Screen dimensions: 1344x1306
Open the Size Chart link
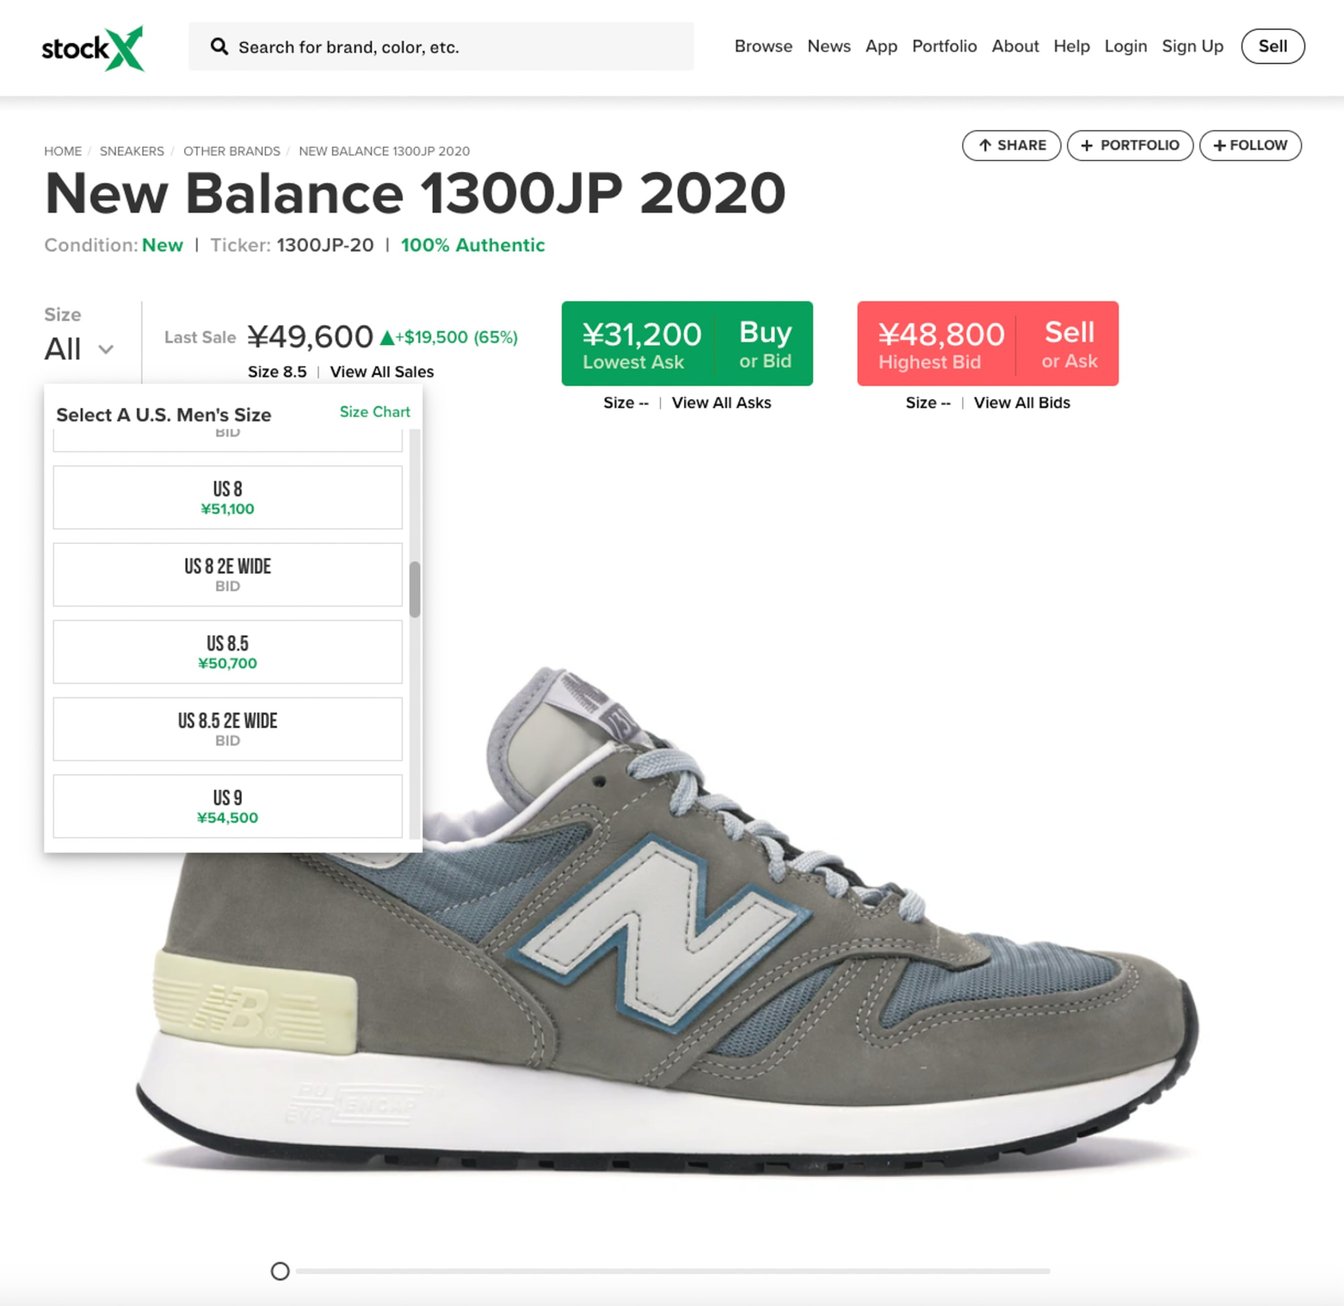375,412
